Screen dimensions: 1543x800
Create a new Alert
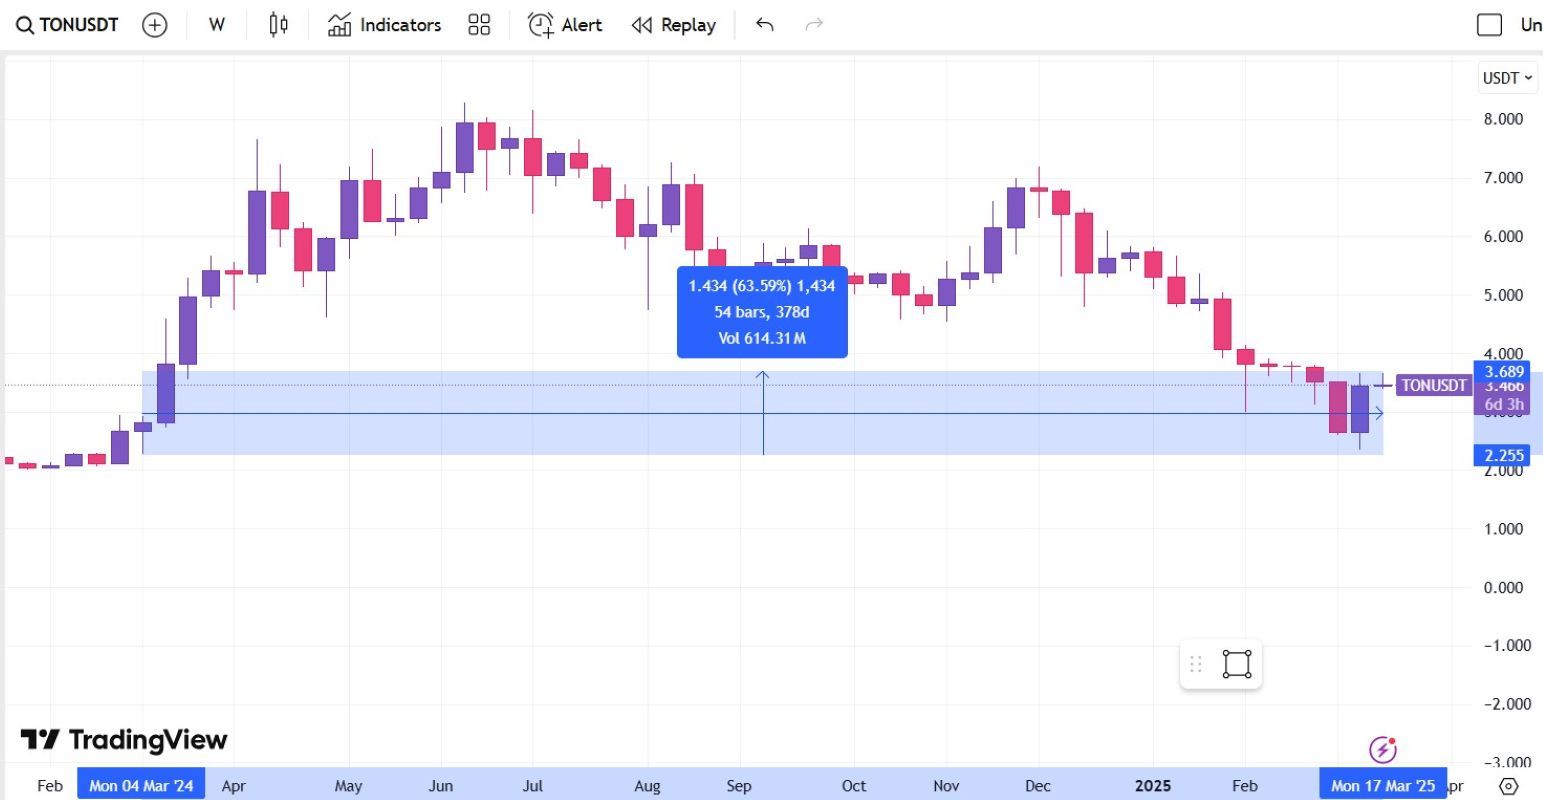coord(565,25)
